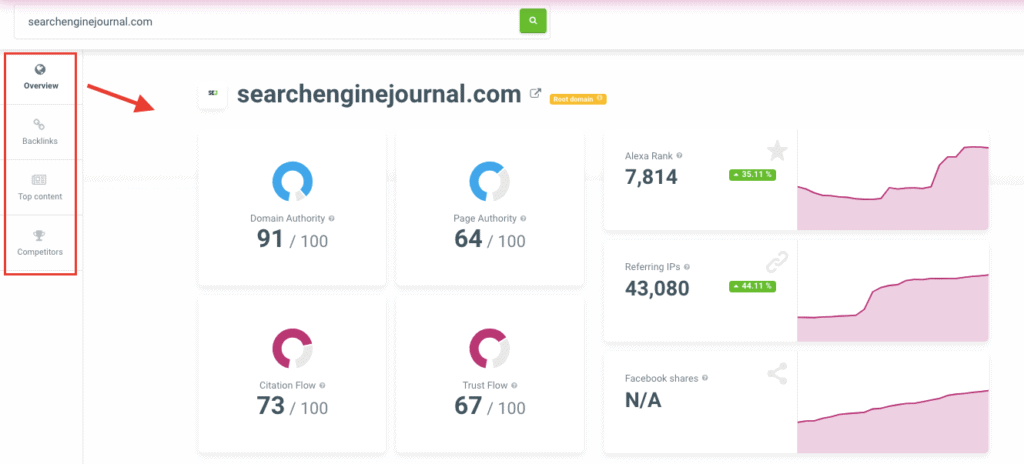Click the Facebook shares info icon
The height and width of the screenshot is (464, 1024).
[x=706, y=378]
